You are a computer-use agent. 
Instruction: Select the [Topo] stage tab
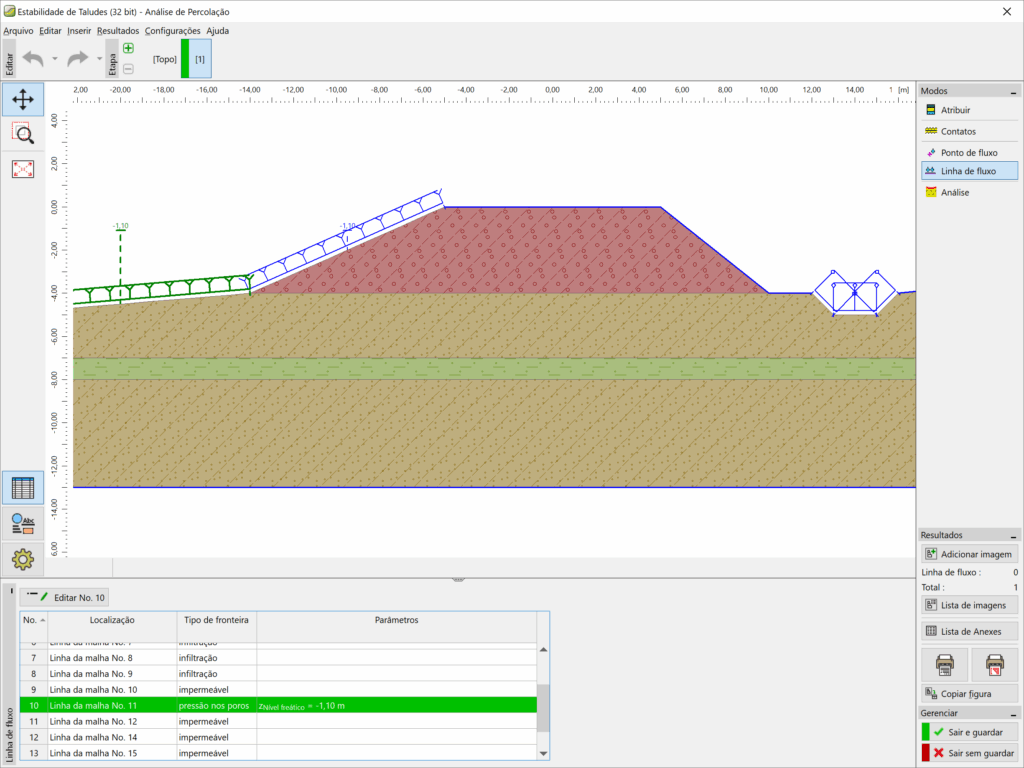(165, 59)
